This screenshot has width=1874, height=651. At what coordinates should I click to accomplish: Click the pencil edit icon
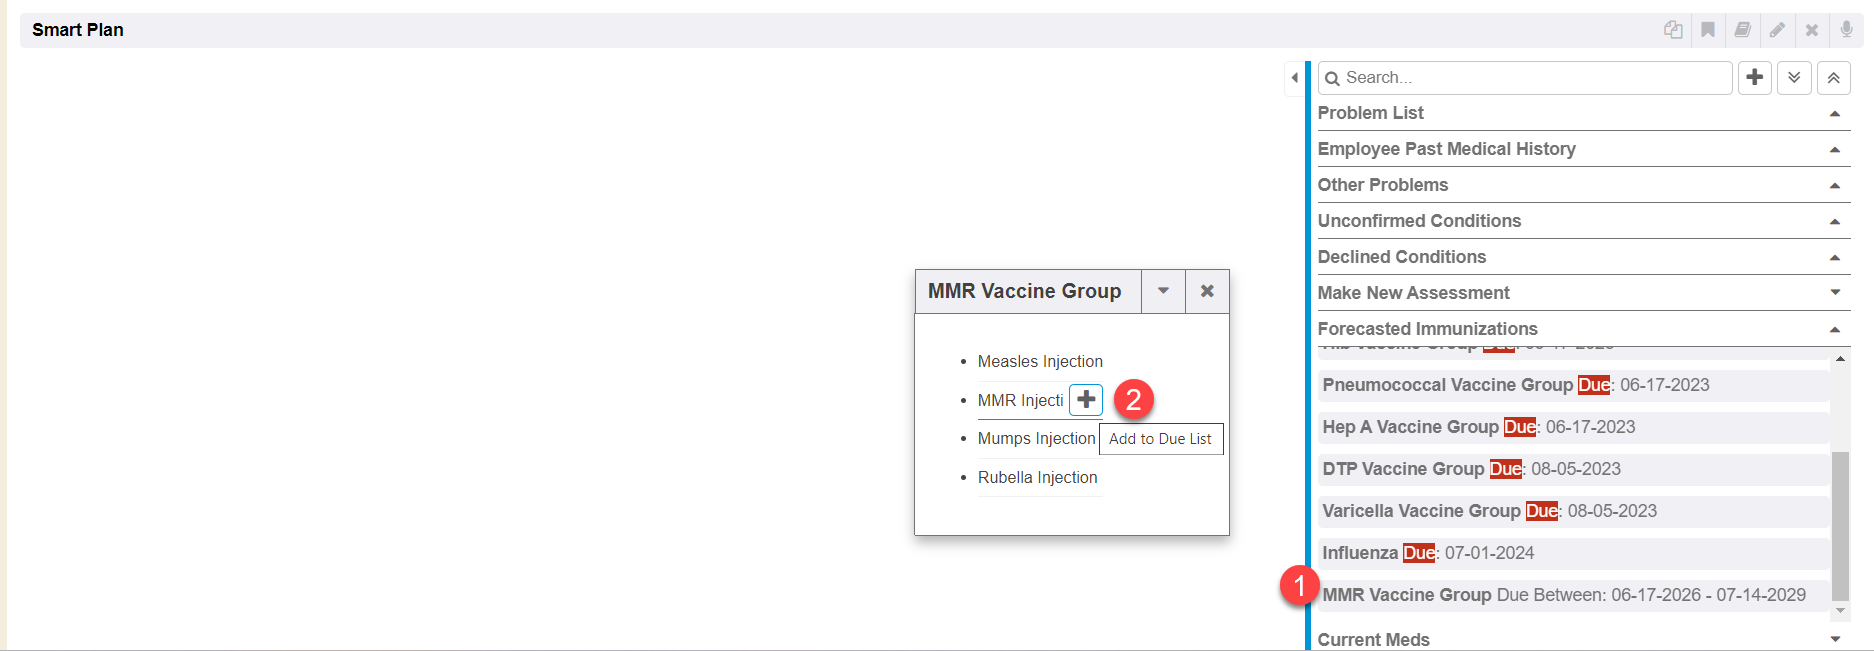click(1777, 30)
